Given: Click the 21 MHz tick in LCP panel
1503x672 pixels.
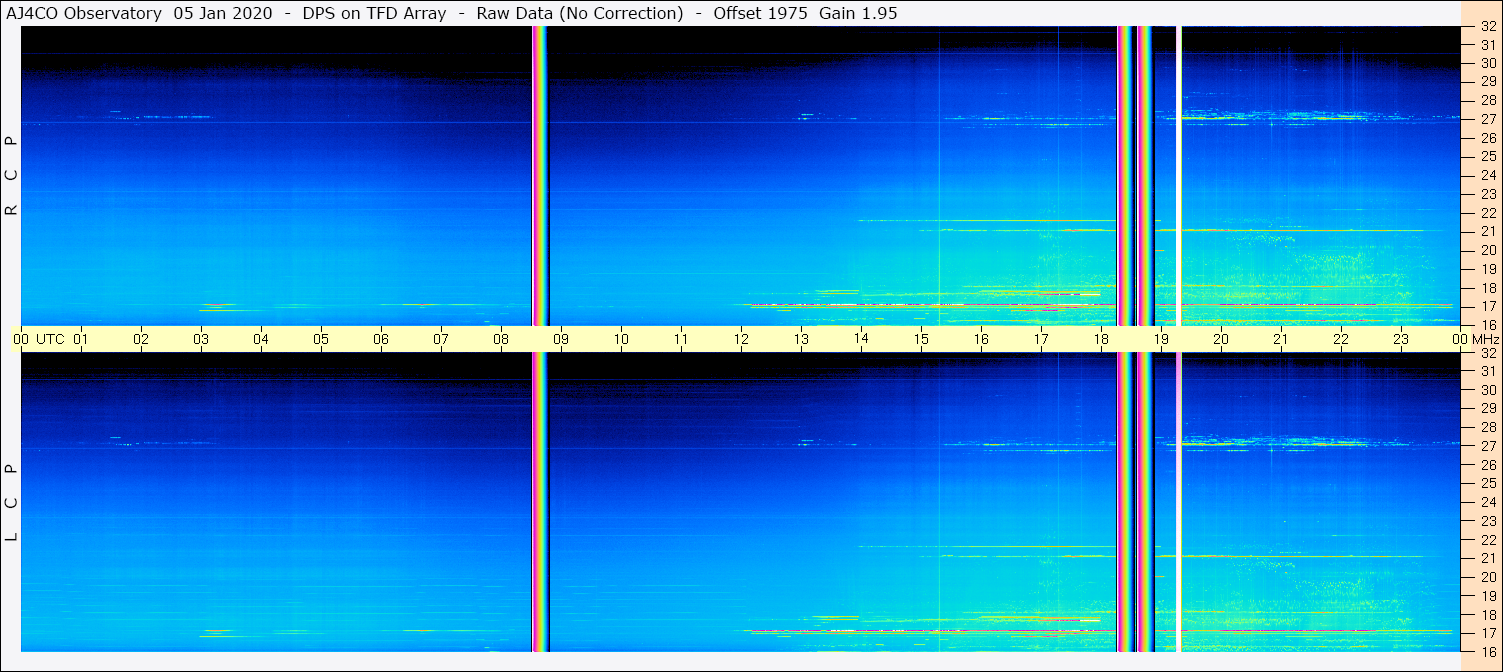Looking at the screenshot, I should pos(1488,558).
